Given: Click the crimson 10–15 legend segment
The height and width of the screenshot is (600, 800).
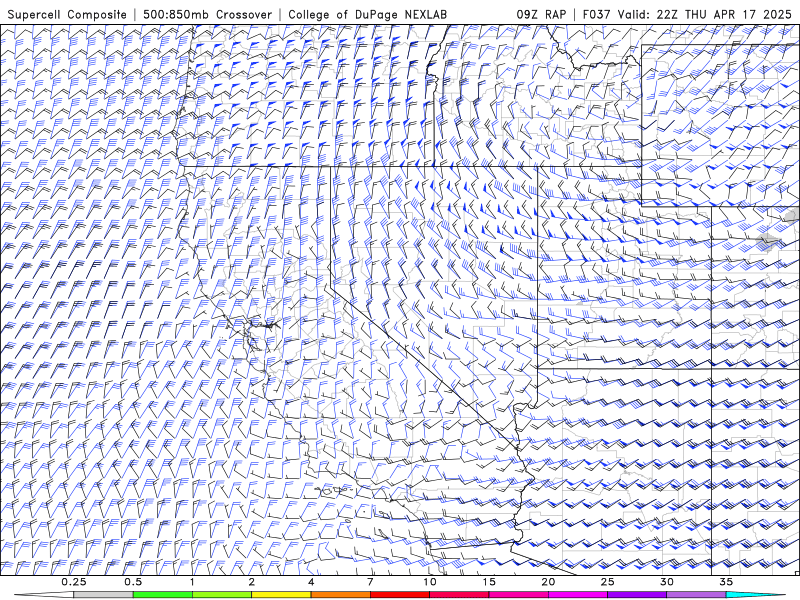Looking at the screenshot, I should point(459,595).
